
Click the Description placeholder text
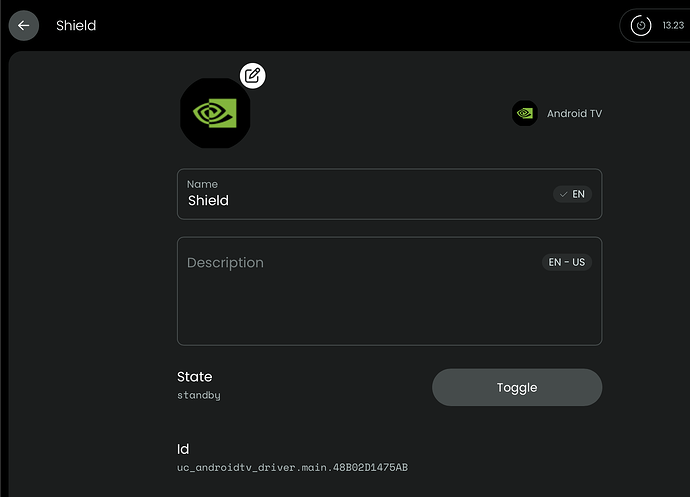pos(225,263)
